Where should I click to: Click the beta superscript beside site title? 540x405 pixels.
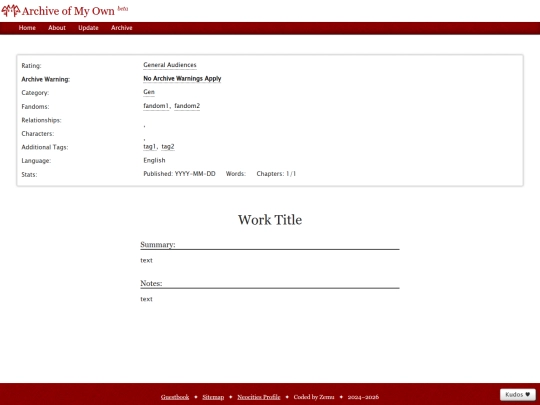pyautogui.click(x=123, y=9)
